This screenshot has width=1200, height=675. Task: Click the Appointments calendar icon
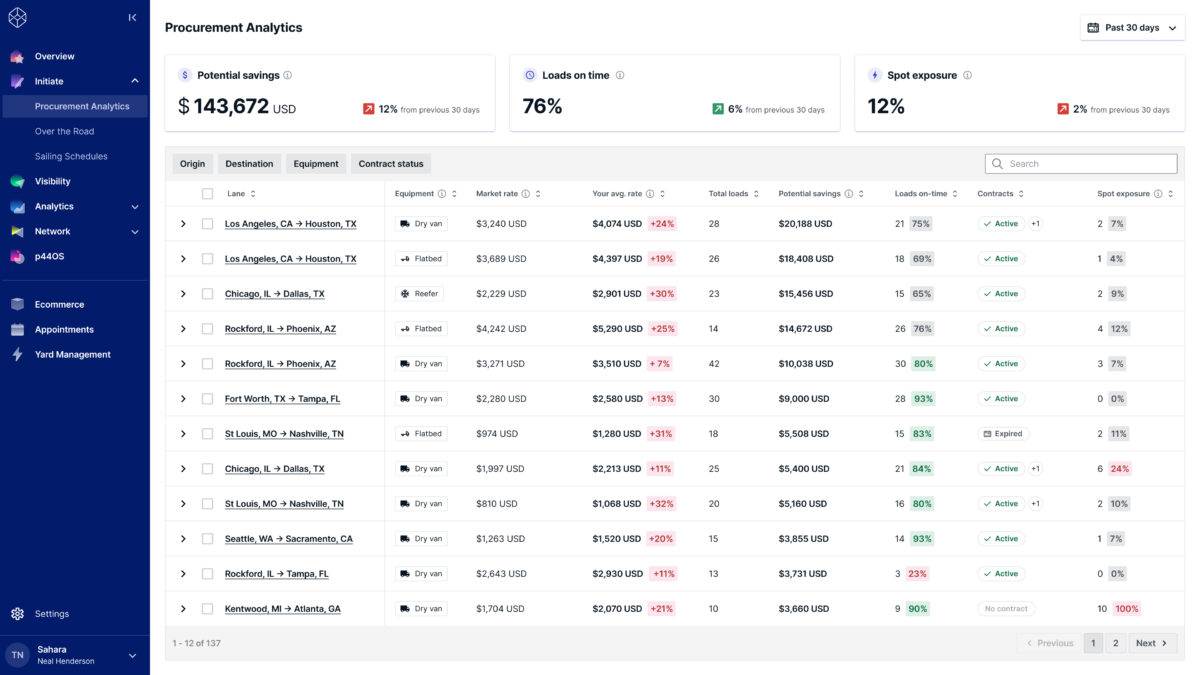tap(17, 329)
